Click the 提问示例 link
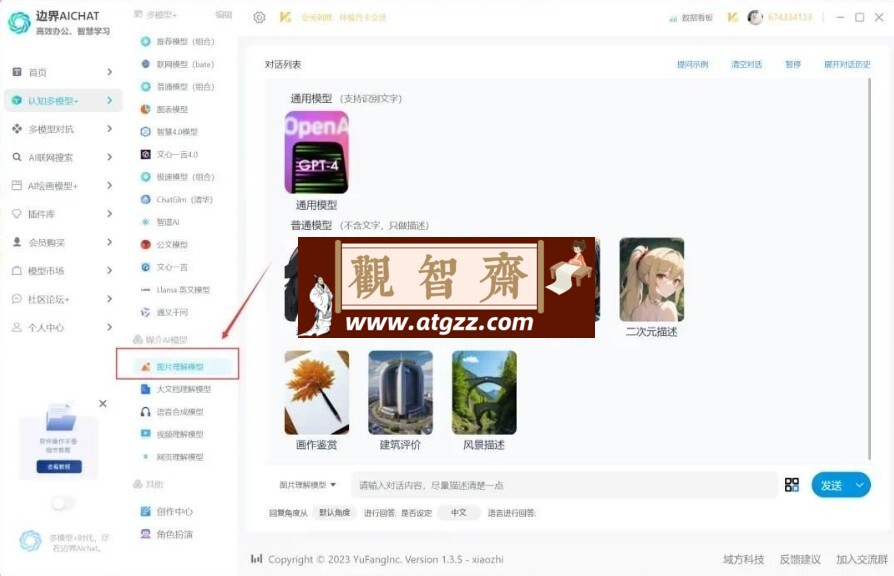This screenshot has width=894, height=576. coord(692,64)
